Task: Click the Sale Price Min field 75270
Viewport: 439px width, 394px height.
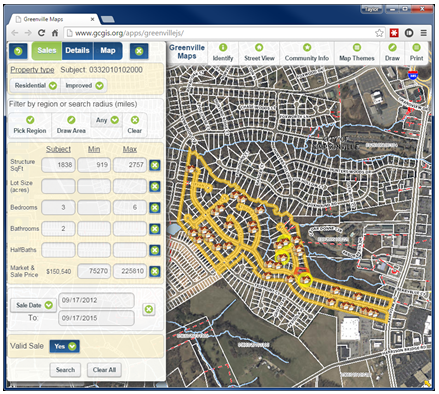Action: click(94, 271)
